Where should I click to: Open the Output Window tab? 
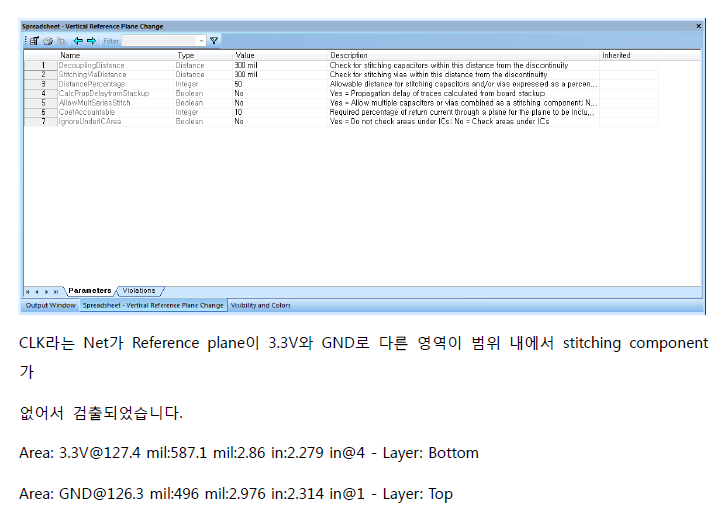click(50, 305)
